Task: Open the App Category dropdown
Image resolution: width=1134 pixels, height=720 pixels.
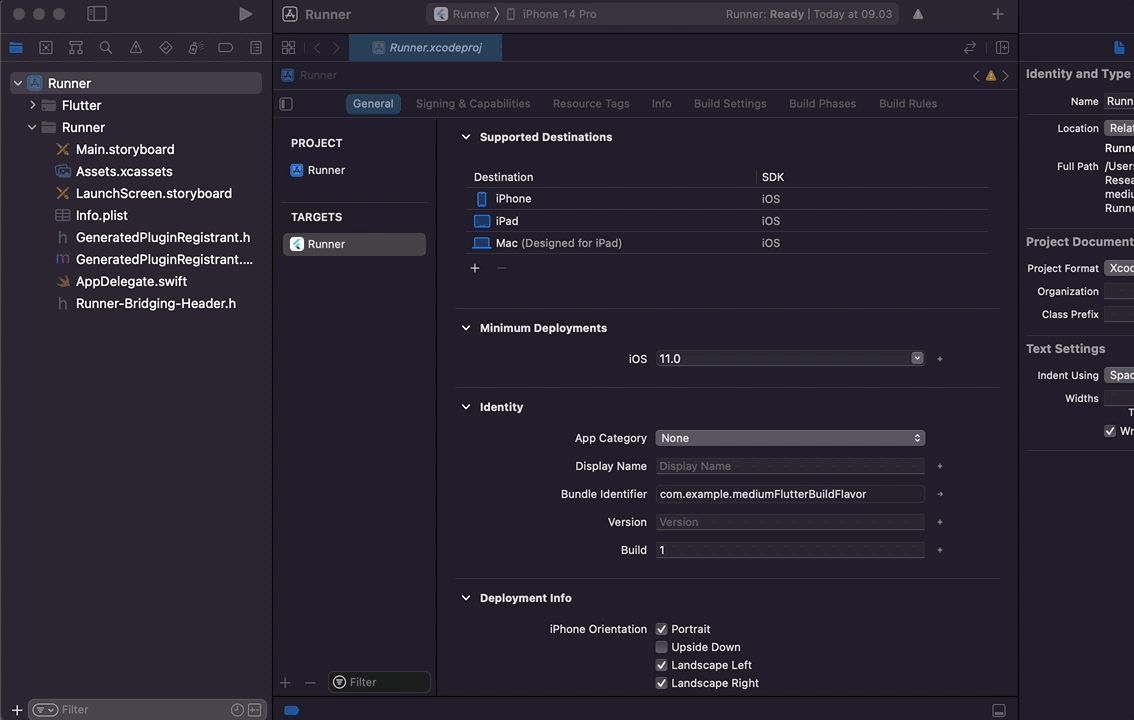Action: tap(790, 438)
